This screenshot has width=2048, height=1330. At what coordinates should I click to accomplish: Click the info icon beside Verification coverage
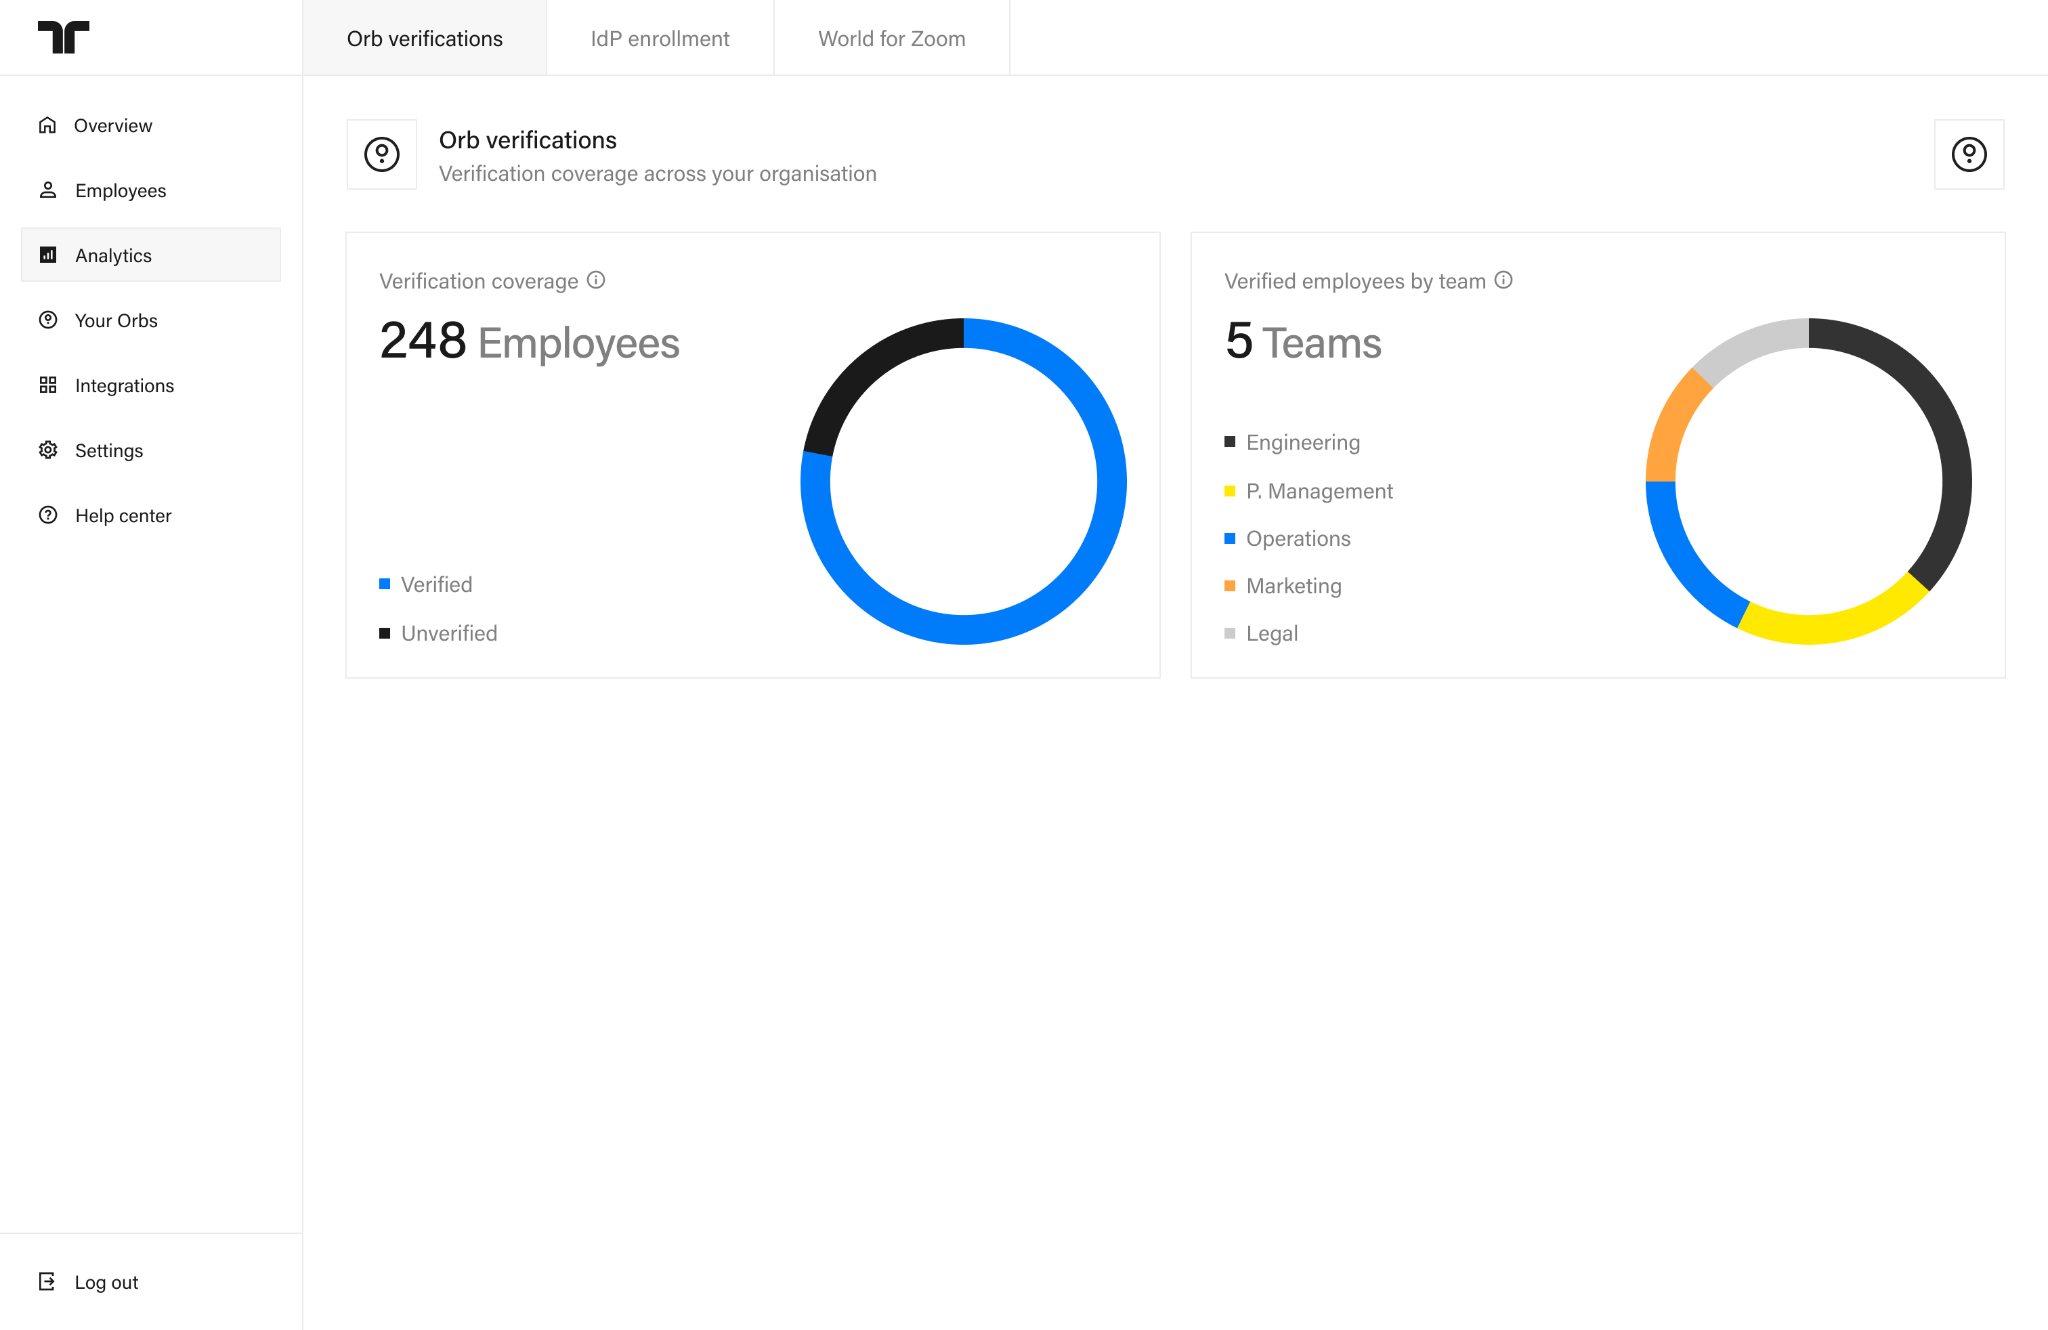tap(596, 280)
